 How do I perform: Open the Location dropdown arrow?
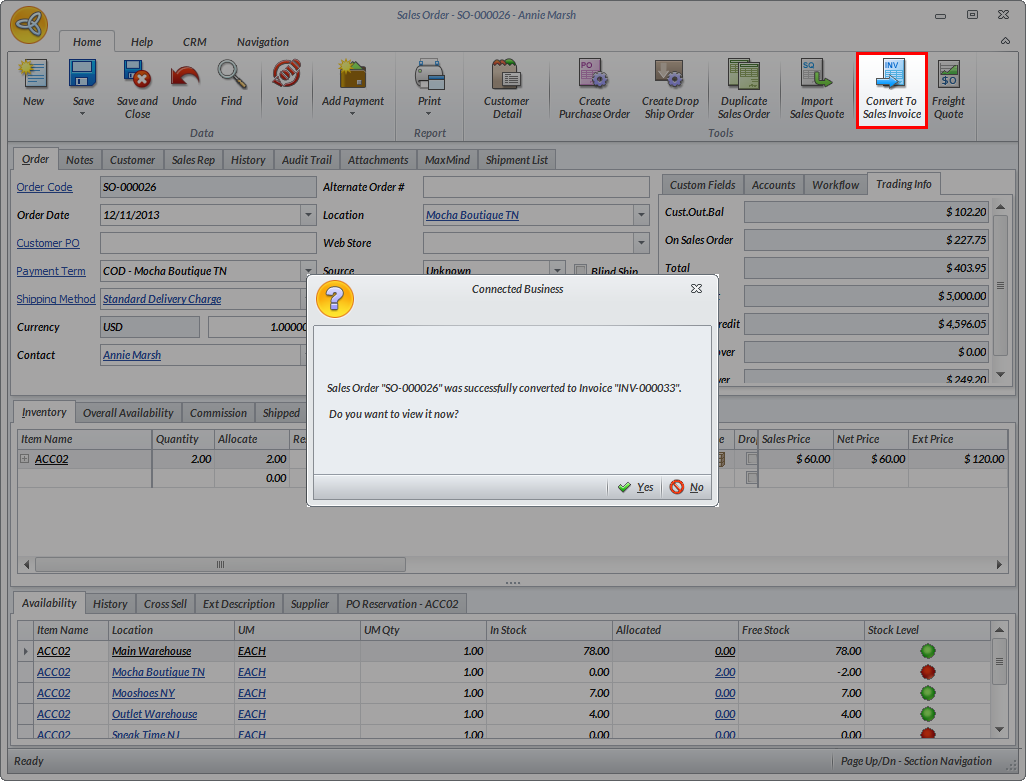[x=641, y=215]
